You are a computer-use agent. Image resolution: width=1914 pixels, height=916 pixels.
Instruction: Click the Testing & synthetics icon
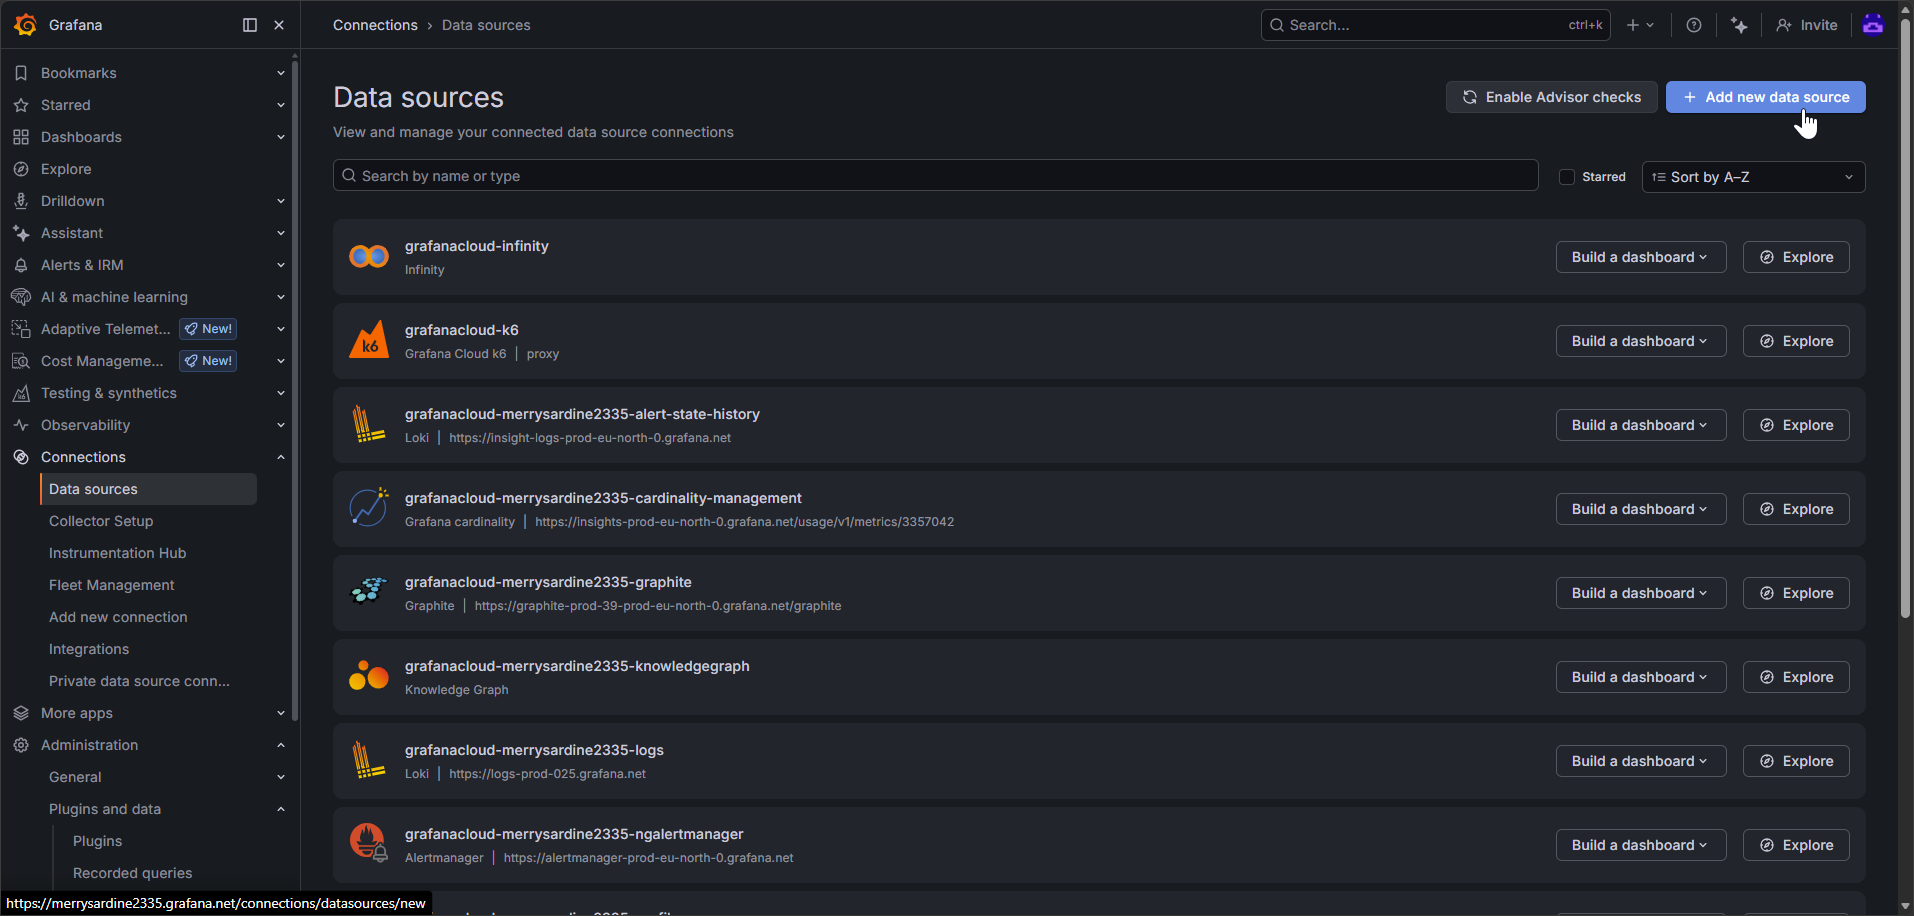pyautogui.click(x=21, y=393)
